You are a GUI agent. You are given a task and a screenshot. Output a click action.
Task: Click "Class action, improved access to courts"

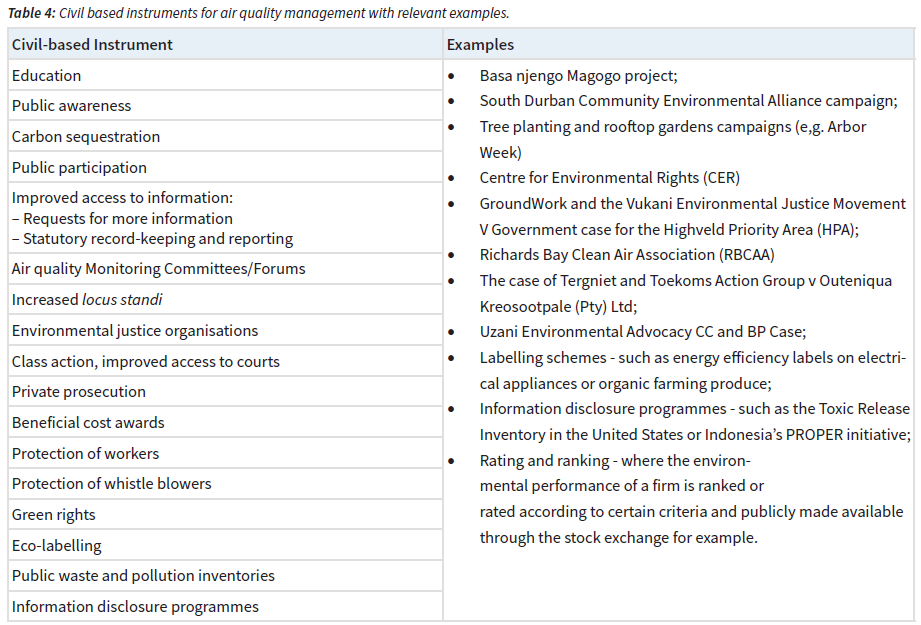click(x=146, y=362)
